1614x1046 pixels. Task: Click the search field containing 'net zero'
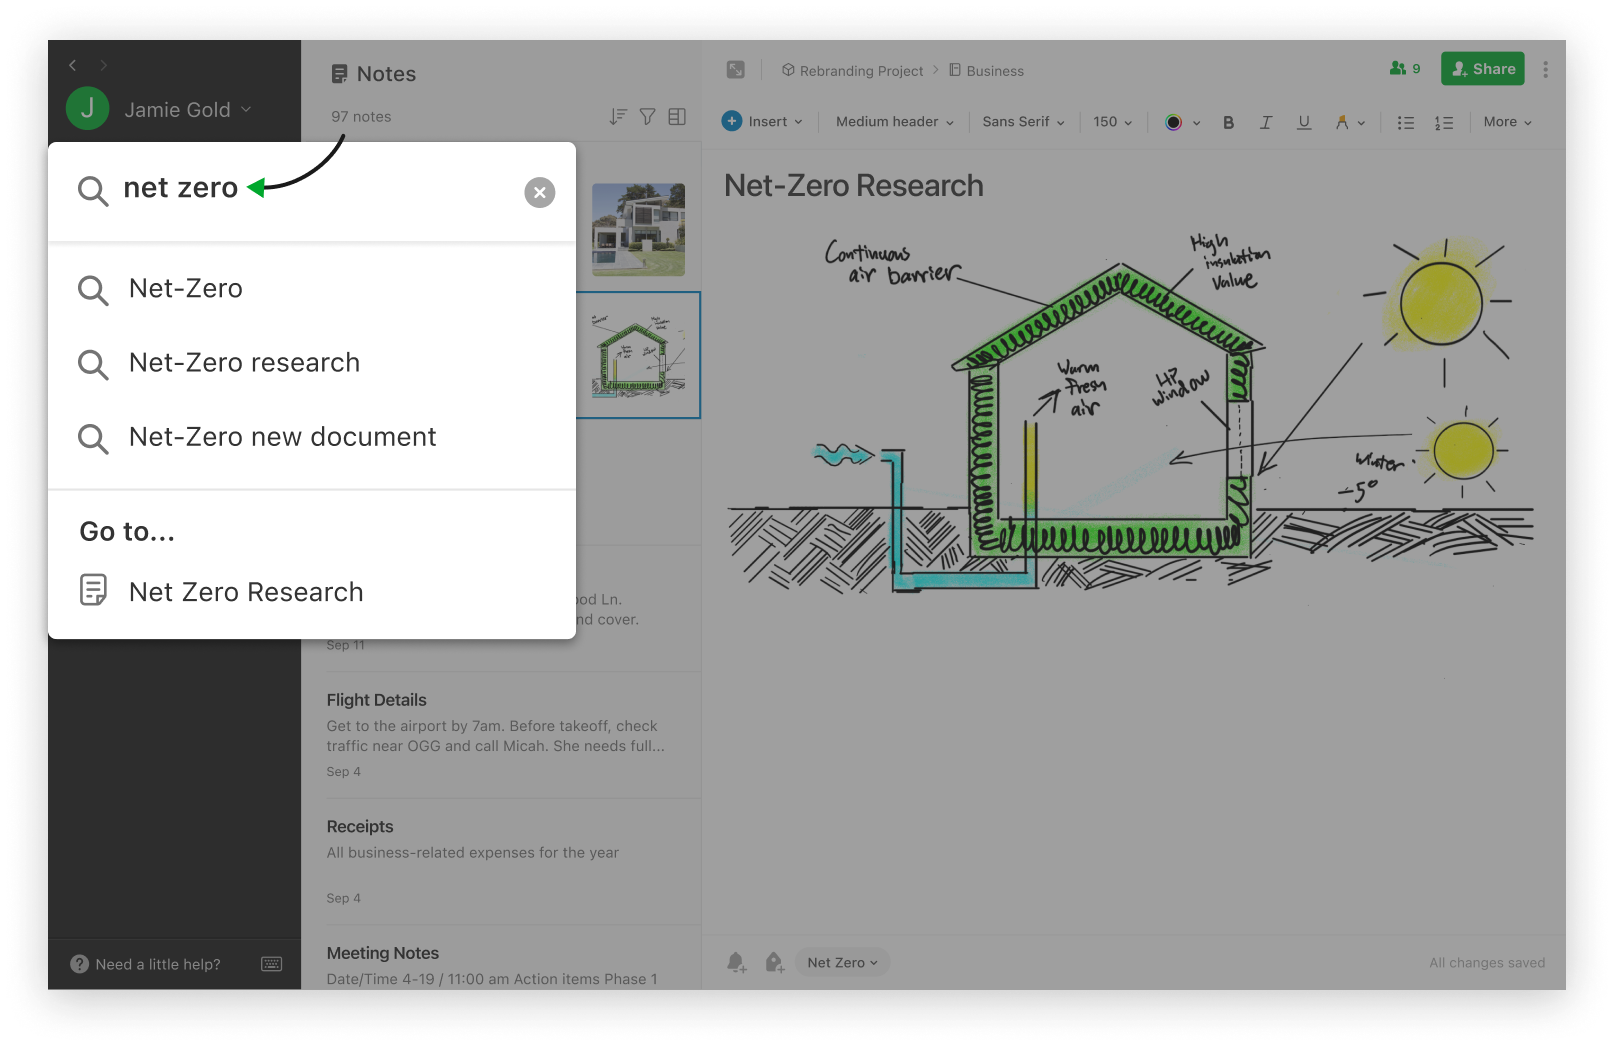312,191
